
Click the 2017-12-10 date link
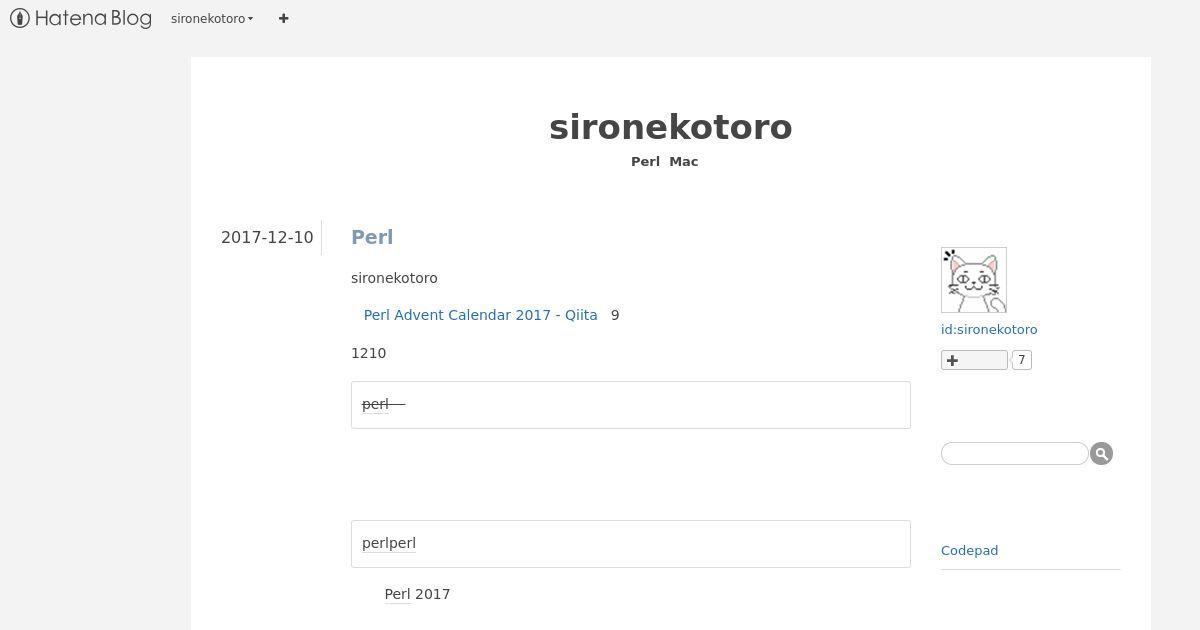coord(267,237)
